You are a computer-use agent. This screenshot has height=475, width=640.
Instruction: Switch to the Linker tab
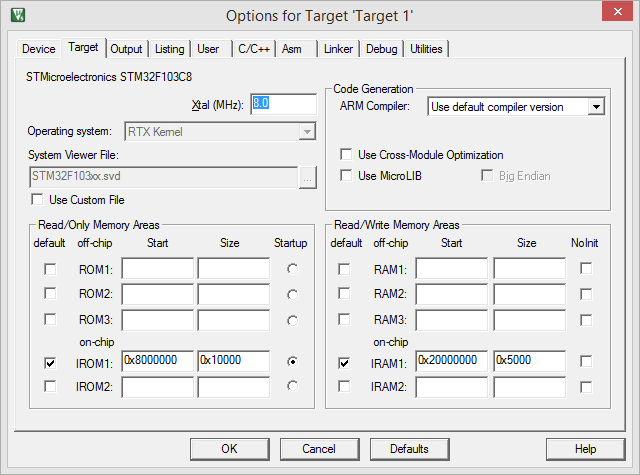pos(338,49)
